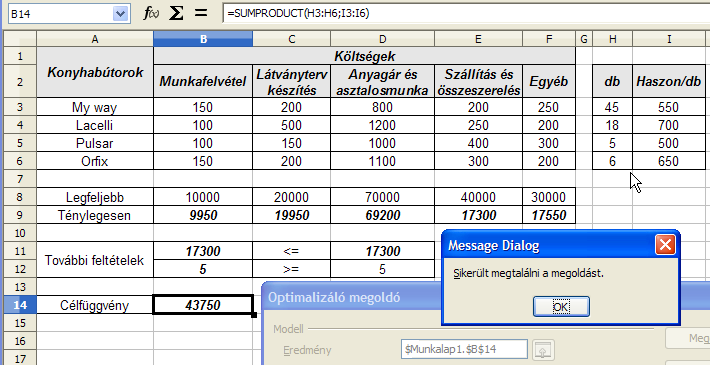Viewport: 710px width, 365px height.
Task: Click OK in the Message Dialog
Action: pyautogui.click(x=561, y=307)
